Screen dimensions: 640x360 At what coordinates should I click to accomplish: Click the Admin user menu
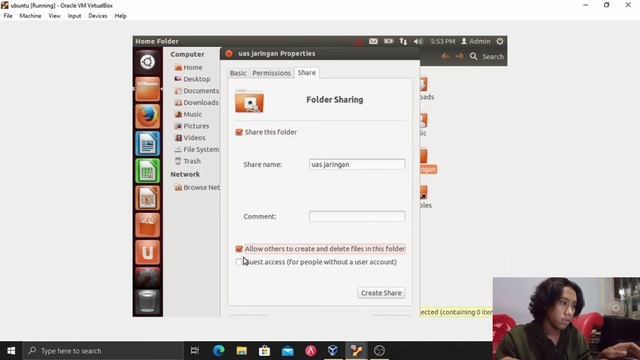point(476,41)
